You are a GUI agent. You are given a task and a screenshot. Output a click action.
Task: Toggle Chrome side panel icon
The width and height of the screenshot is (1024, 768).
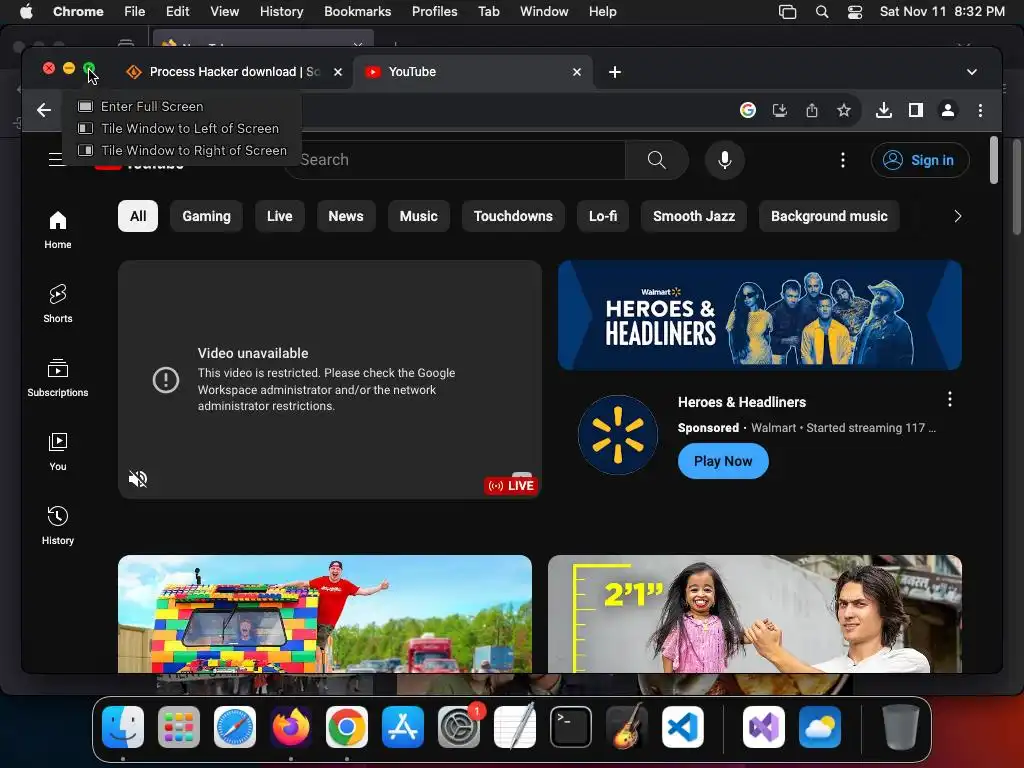coord(916,110)
